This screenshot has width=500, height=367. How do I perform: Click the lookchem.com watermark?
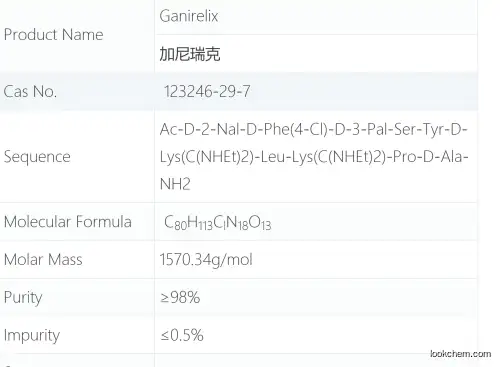(x=460, y=354)
